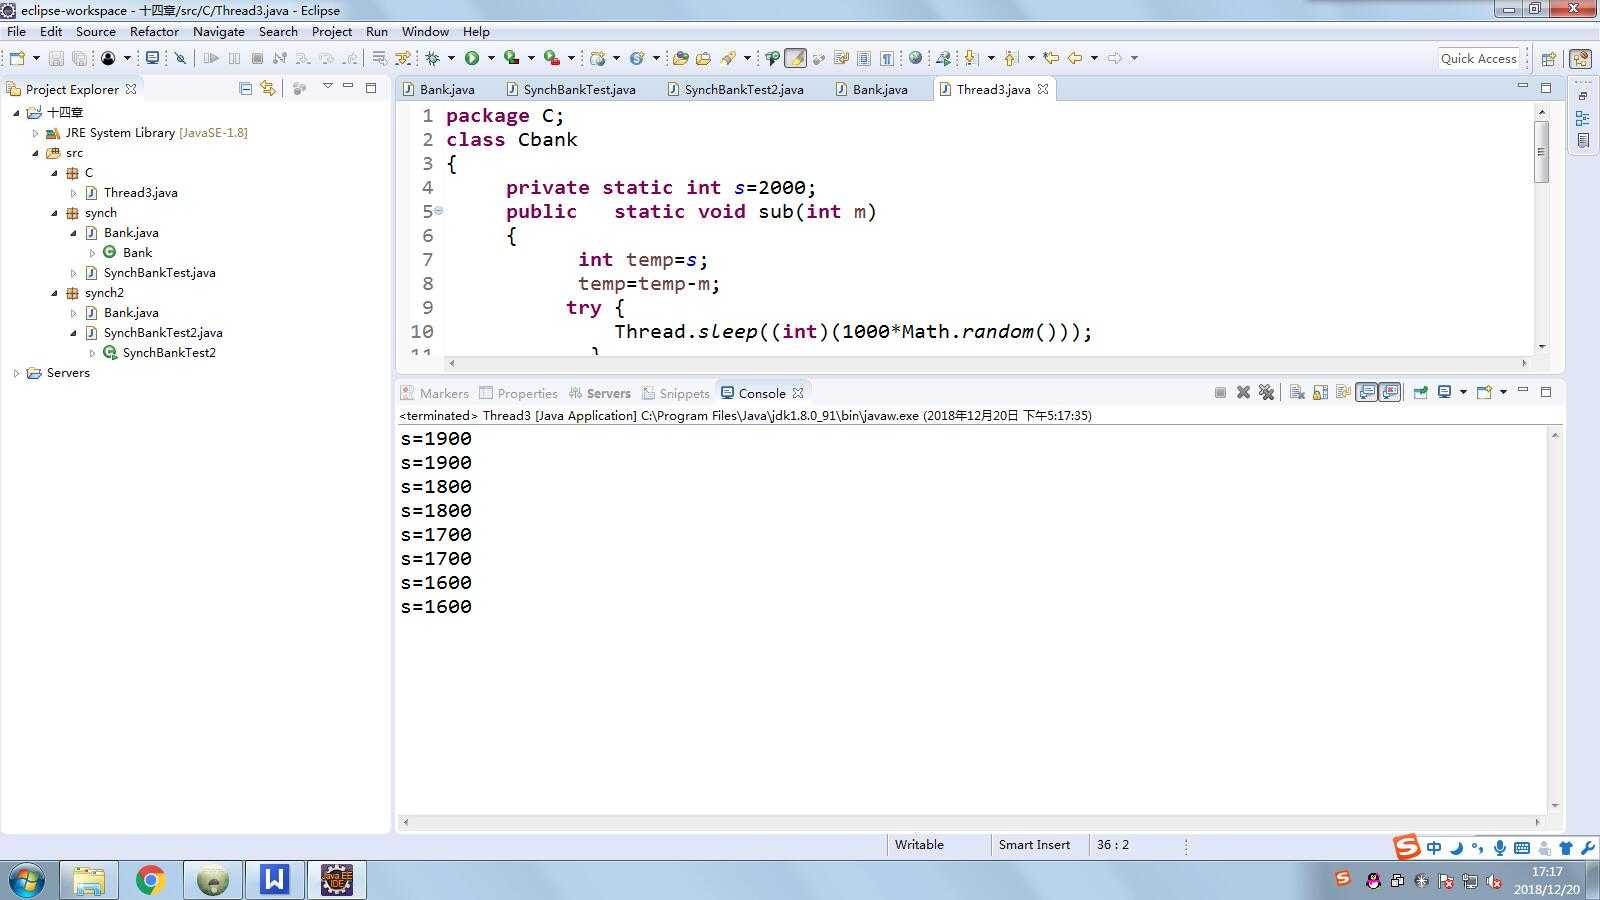Click Remove All Terminated Launches icon
Viewport: 1600px width, 900px height.
(x=1266, y=392)
